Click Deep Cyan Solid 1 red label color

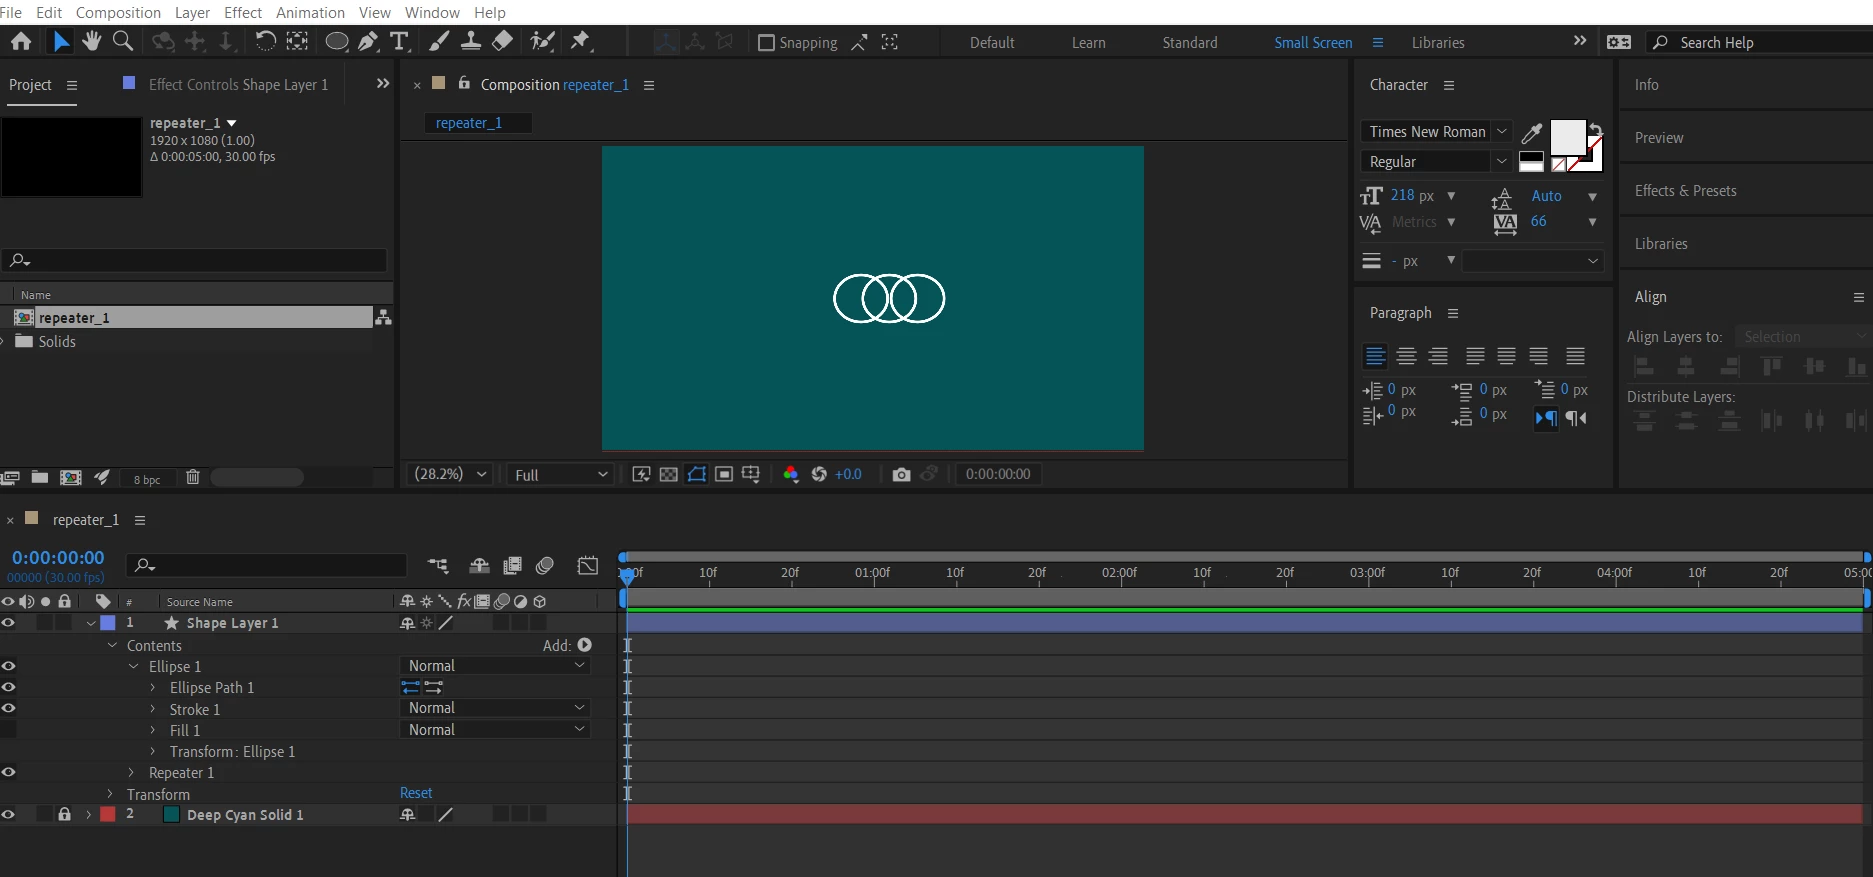coord(108,815)
